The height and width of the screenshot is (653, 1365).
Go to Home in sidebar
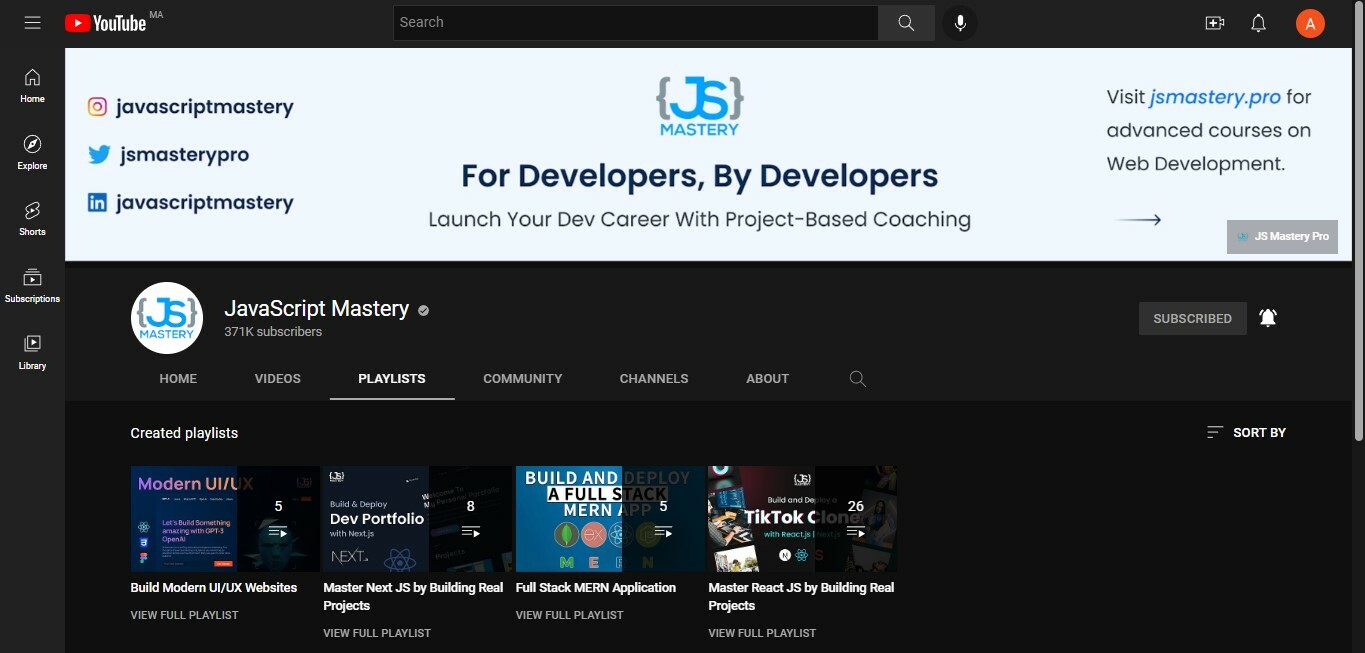[x=32, y=85]
